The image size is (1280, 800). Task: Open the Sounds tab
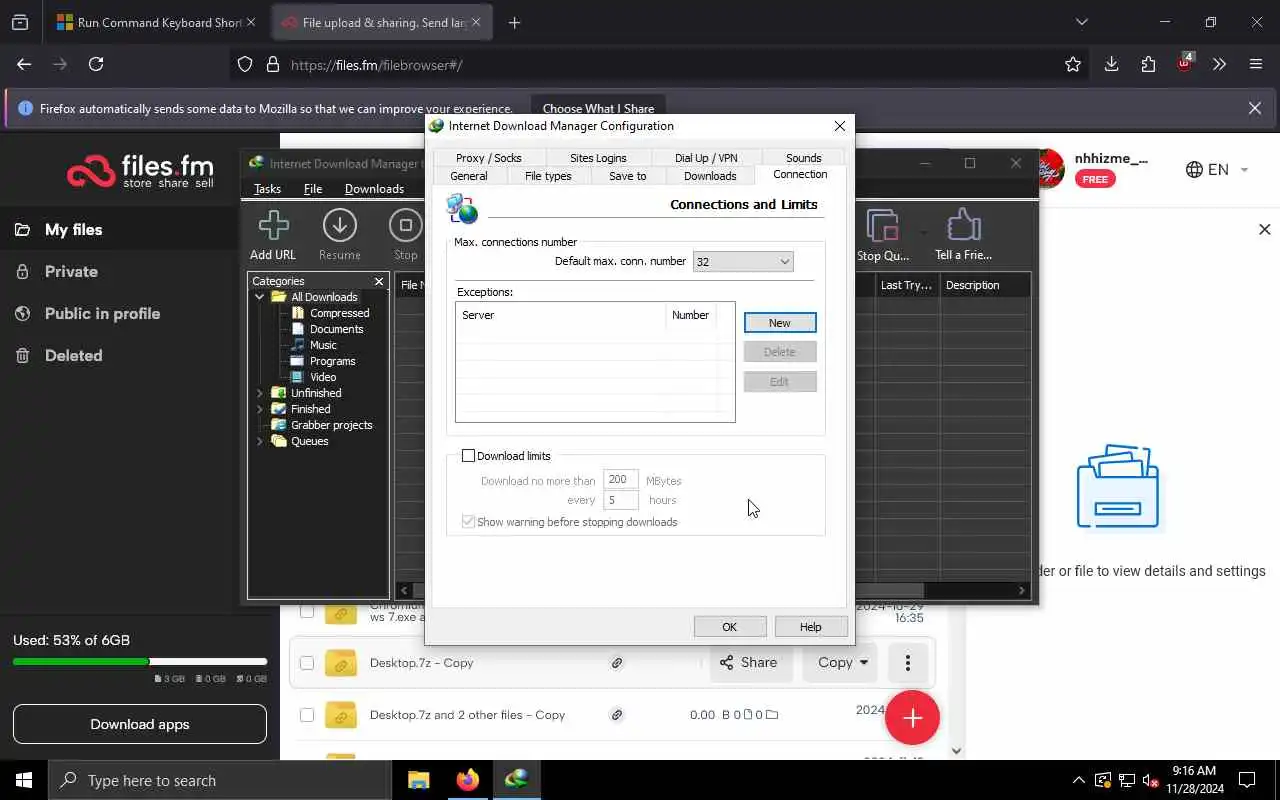pyautogui.click(x=803, y=158)
